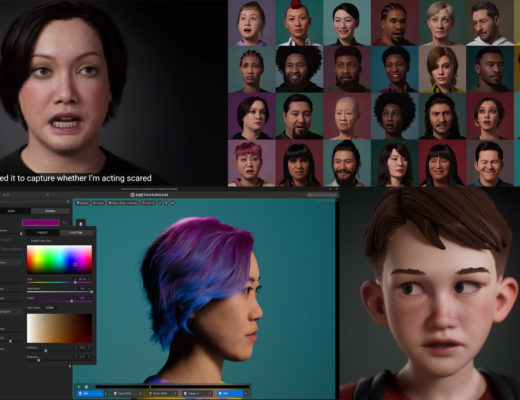This screenshot has height=400, width=520.
Task: Open options dots beside the Face ROM pill
Action: (x=141, y=393)
